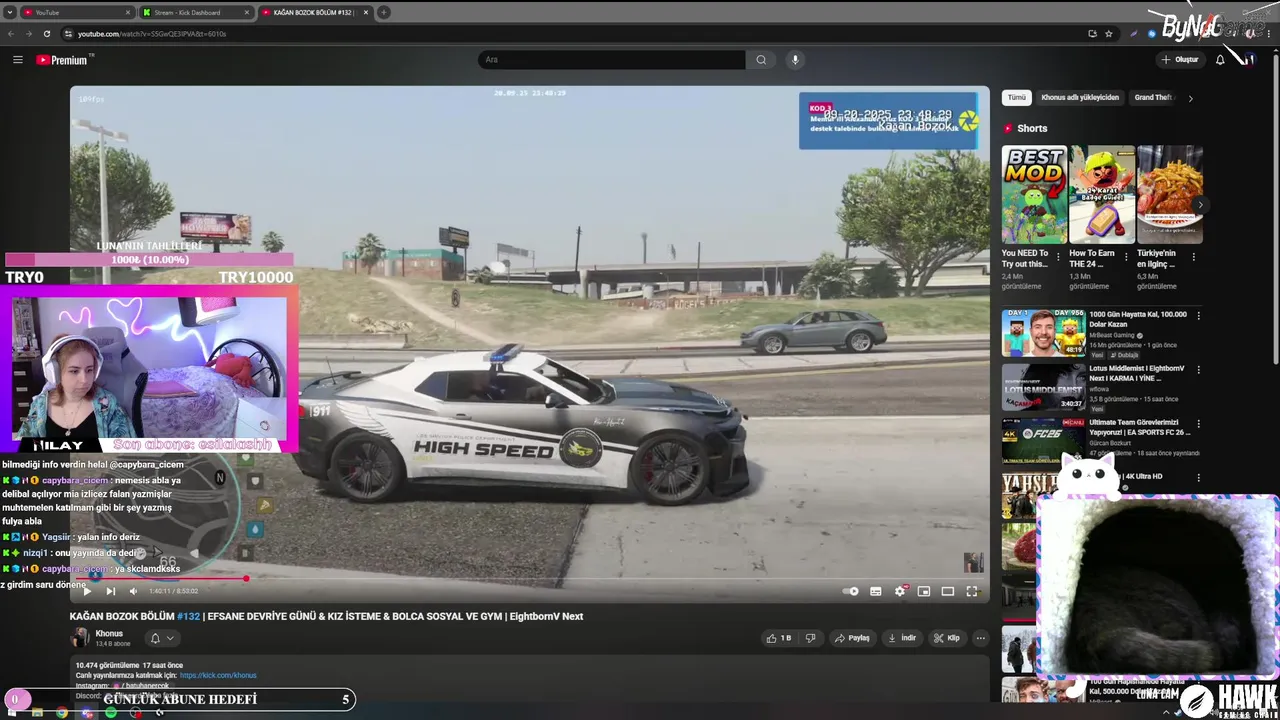
Task: Dislike the video
Action: click(810, 638)
